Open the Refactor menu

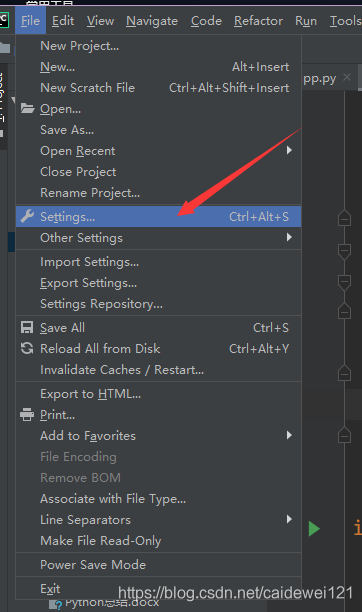pos(258,20)
